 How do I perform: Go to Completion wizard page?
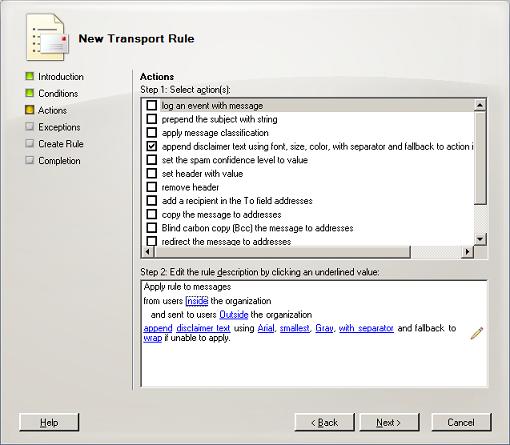(x=59, y=161)
